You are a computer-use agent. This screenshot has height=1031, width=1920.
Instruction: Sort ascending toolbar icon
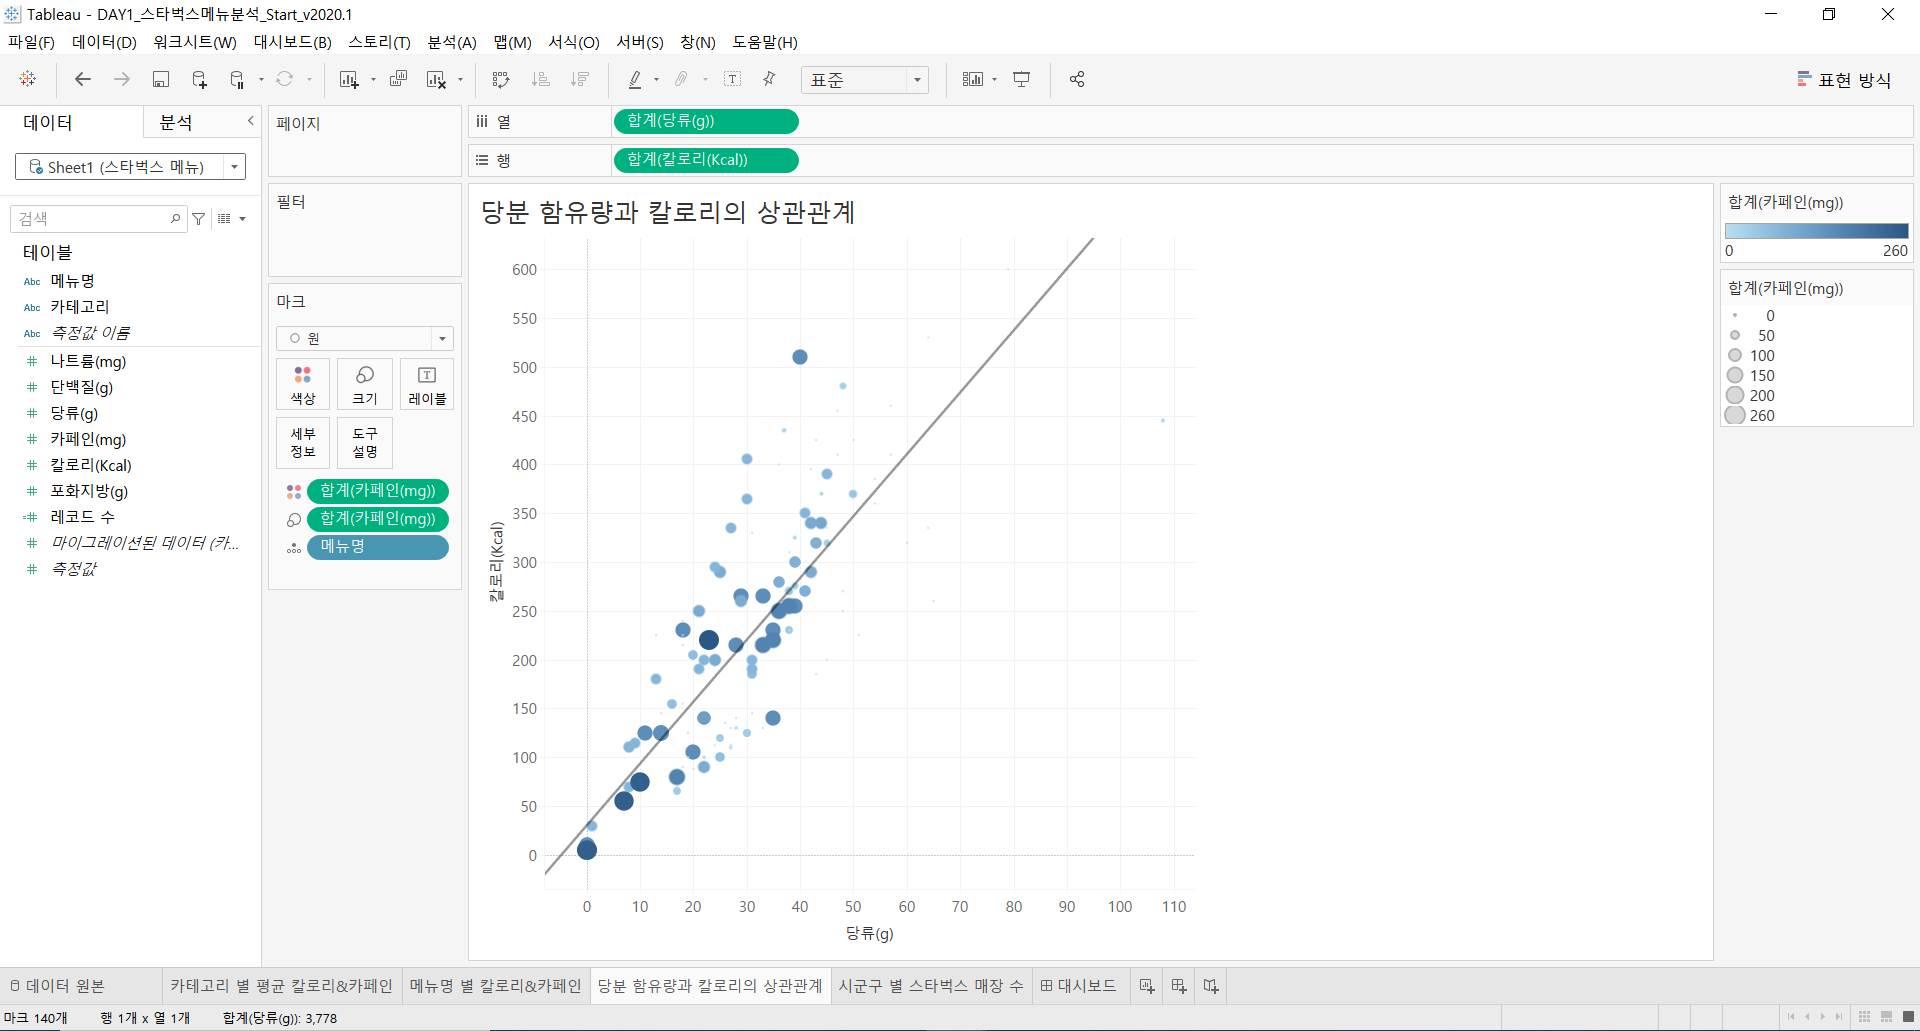coord(541,79)
